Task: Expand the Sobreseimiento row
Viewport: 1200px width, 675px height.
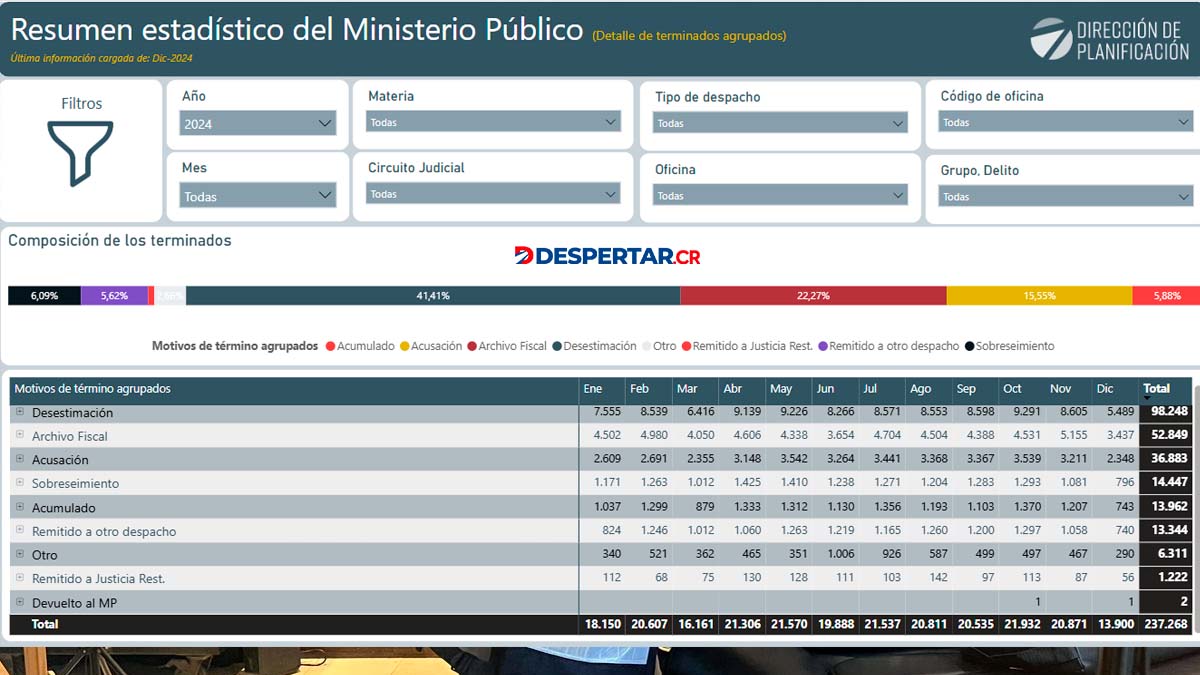Action: 20,482
